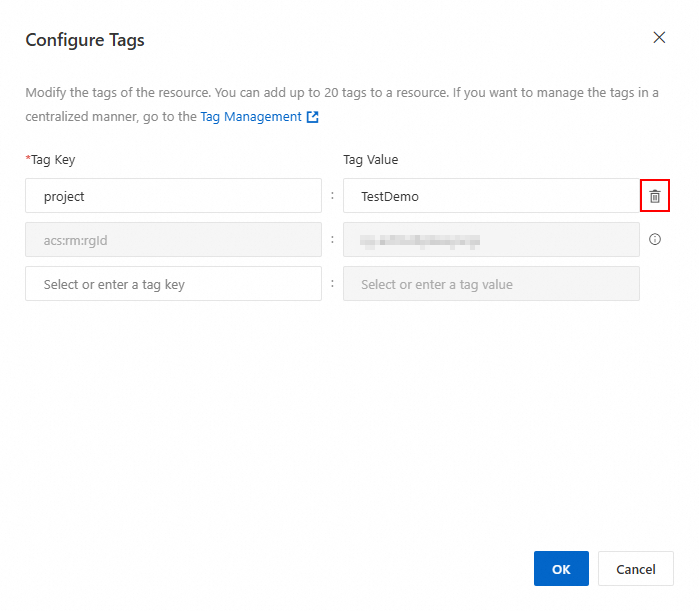Click the Configure Tags dialog title
This screenshot has width=699, height=611.
click(85, 40)
